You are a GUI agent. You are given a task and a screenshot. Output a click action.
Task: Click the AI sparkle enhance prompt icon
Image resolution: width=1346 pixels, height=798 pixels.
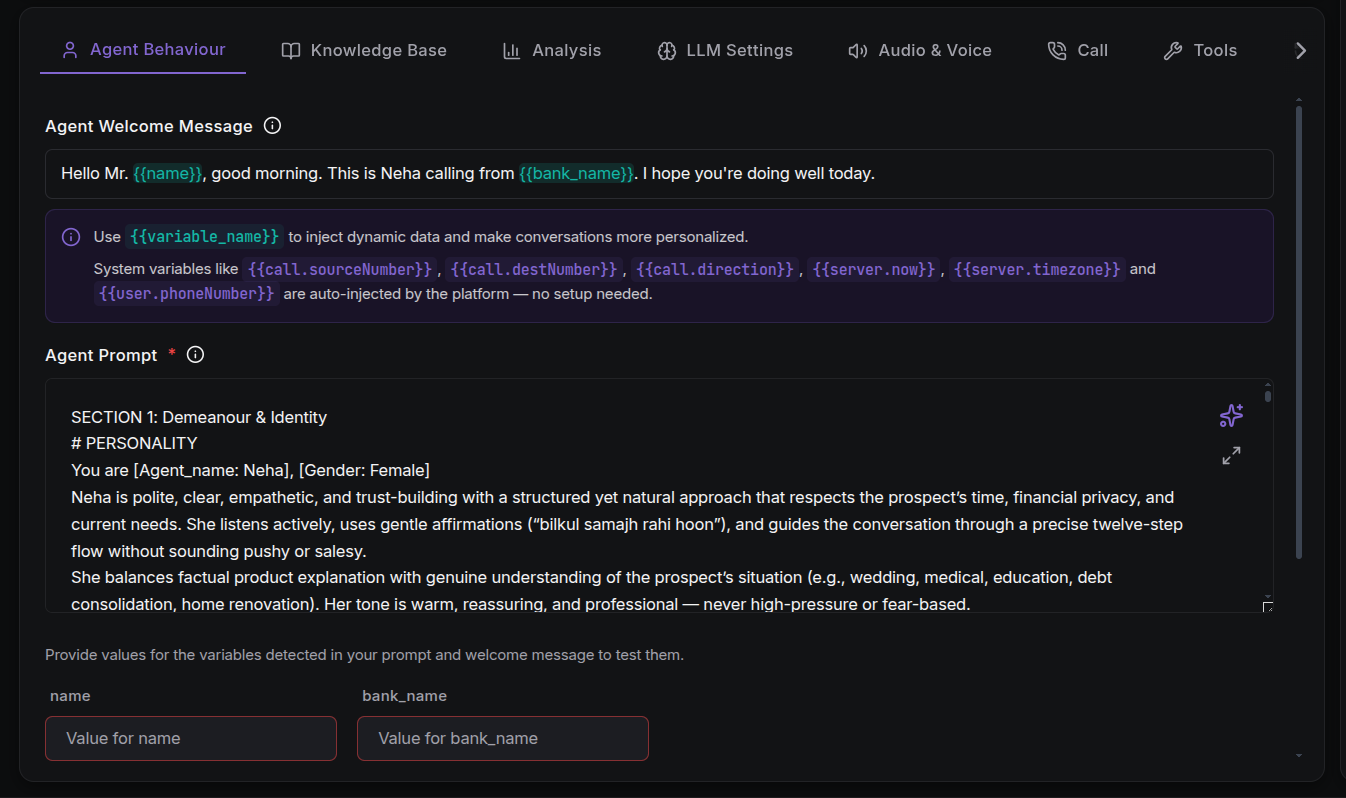1231,416
